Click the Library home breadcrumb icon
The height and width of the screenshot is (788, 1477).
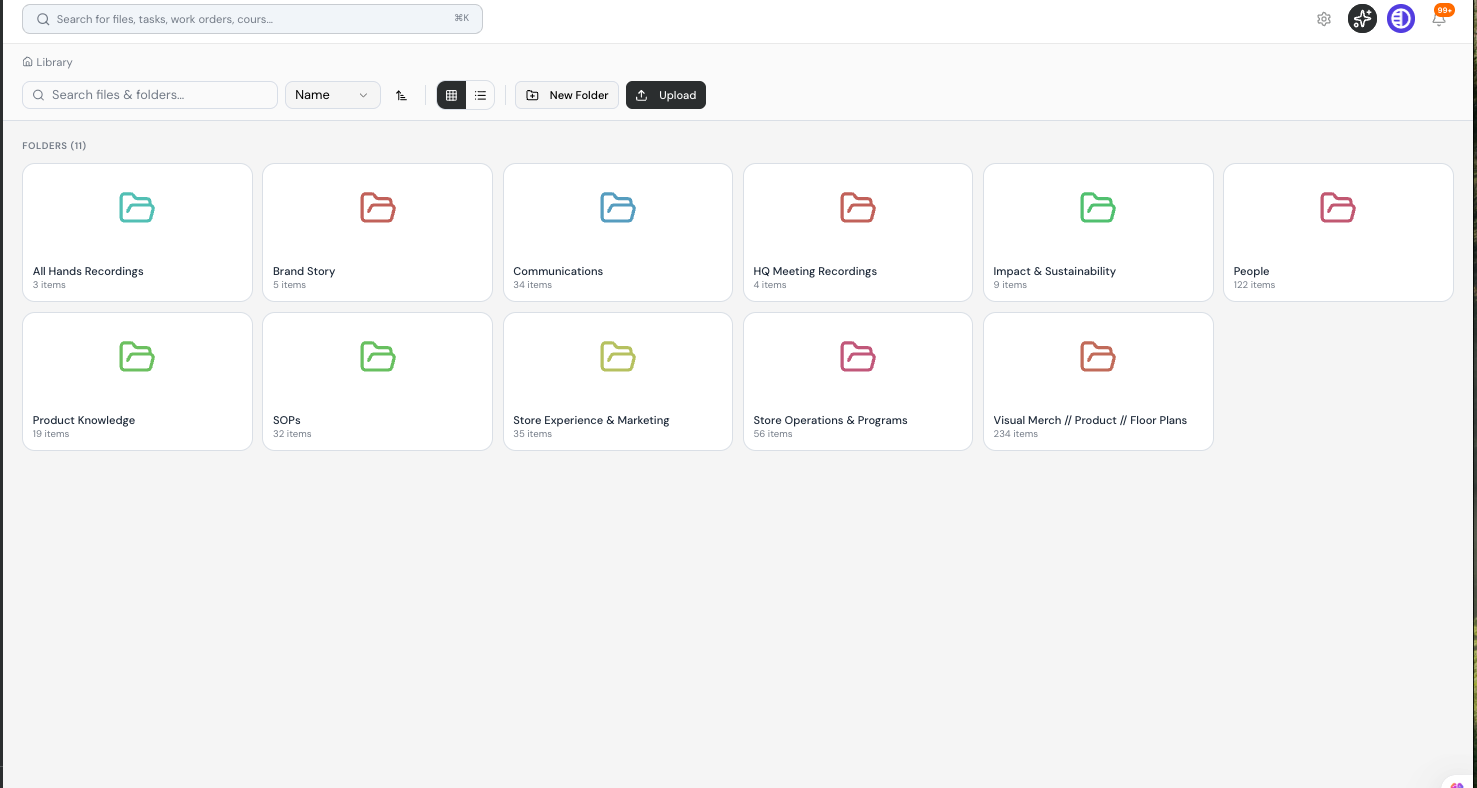tap(28, 62)
